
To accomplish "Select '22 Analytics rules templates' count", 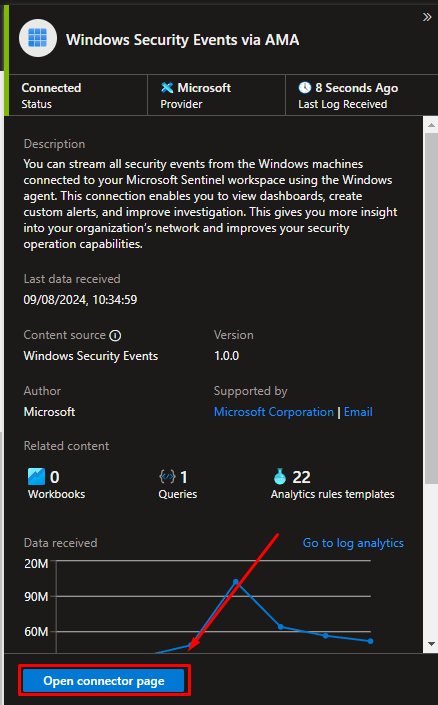I will 332,484.
